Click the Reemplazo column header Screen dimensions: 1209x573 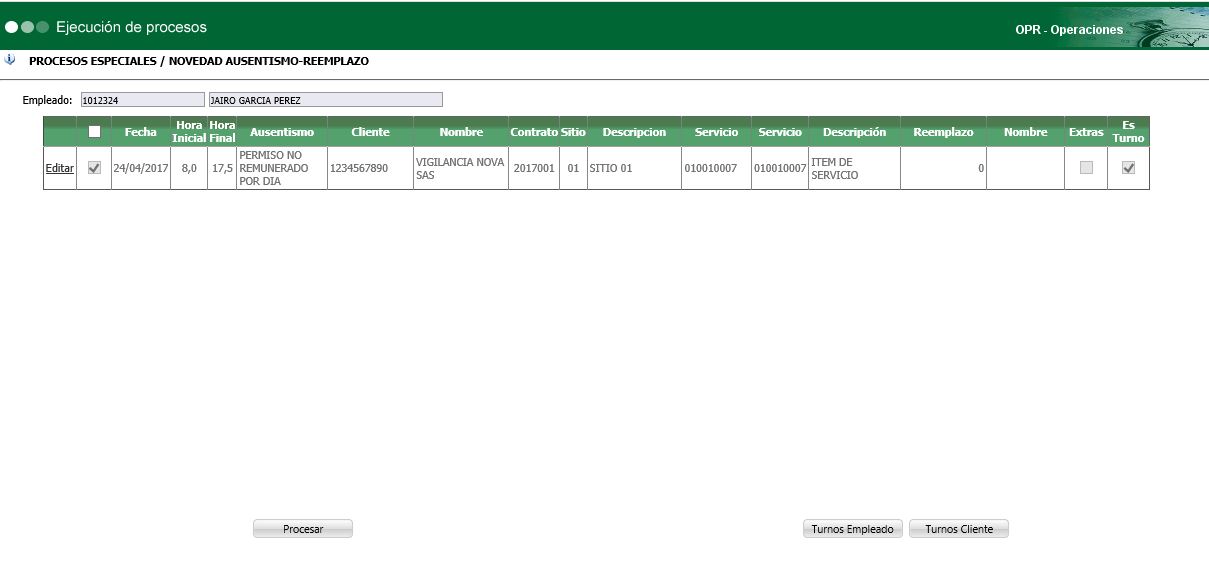[x=943, y=132]
